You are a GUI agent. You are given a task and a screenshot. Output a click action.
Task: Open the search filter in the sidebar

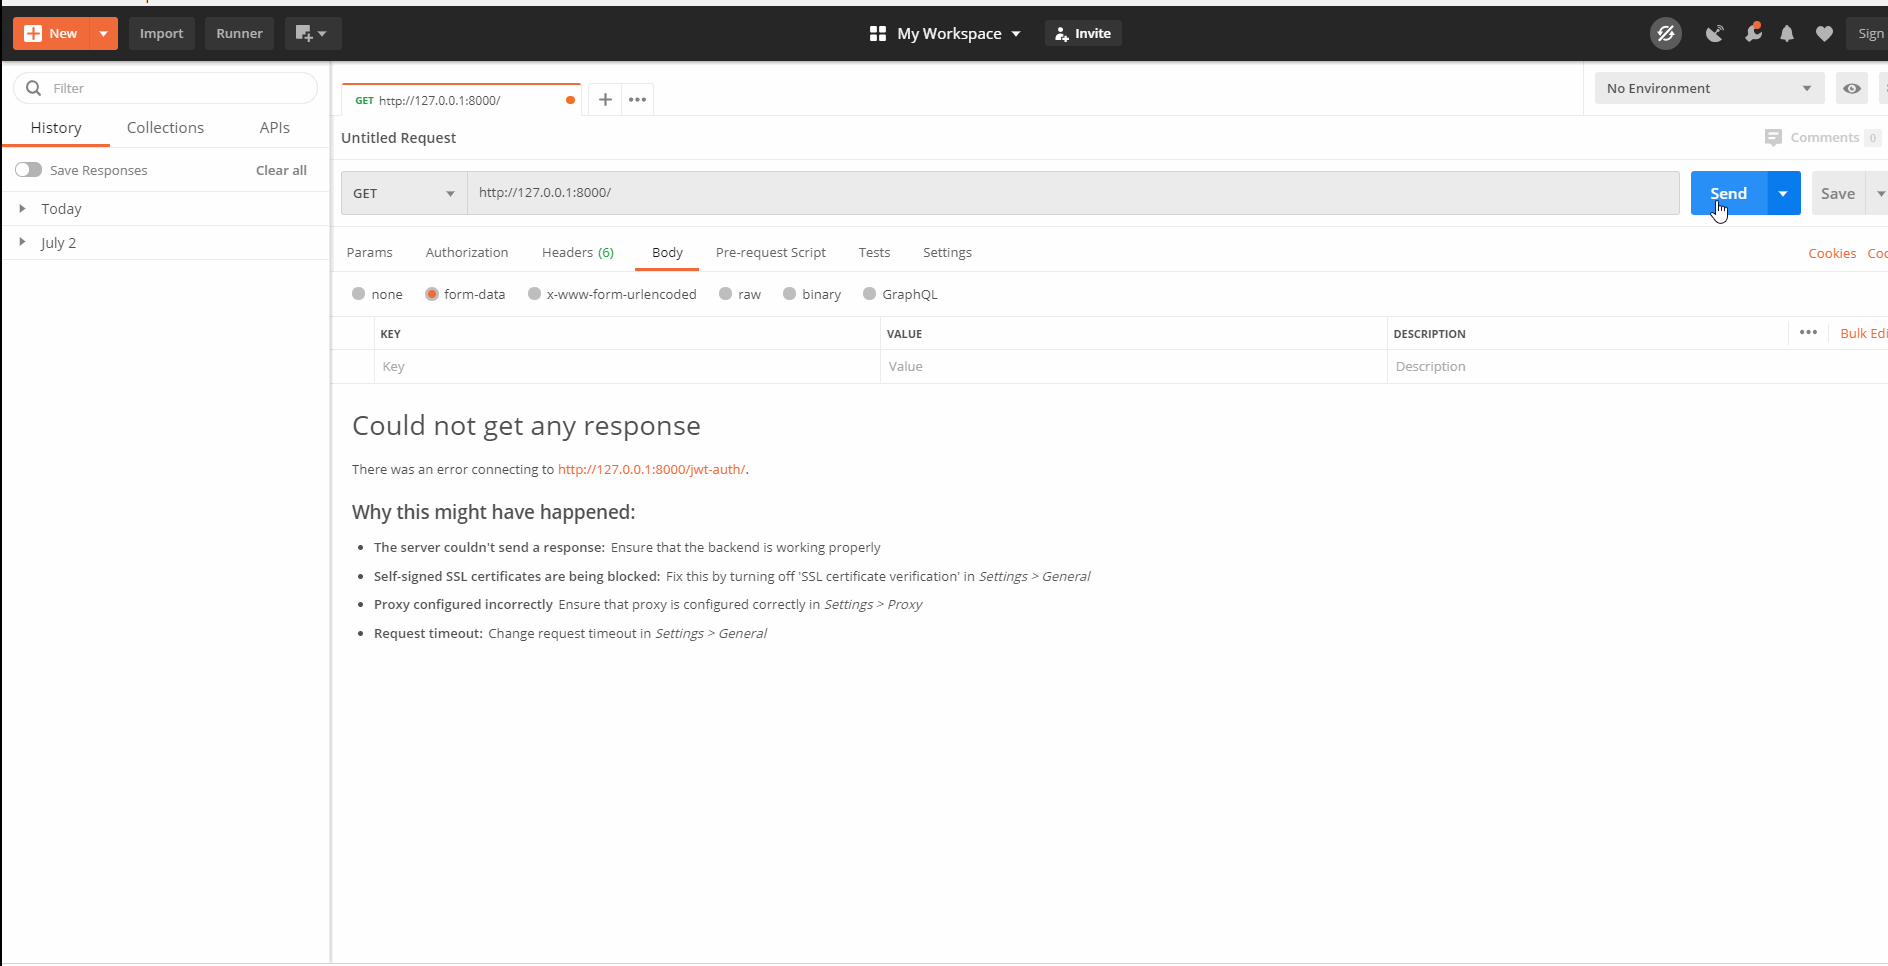pos(165,88)
